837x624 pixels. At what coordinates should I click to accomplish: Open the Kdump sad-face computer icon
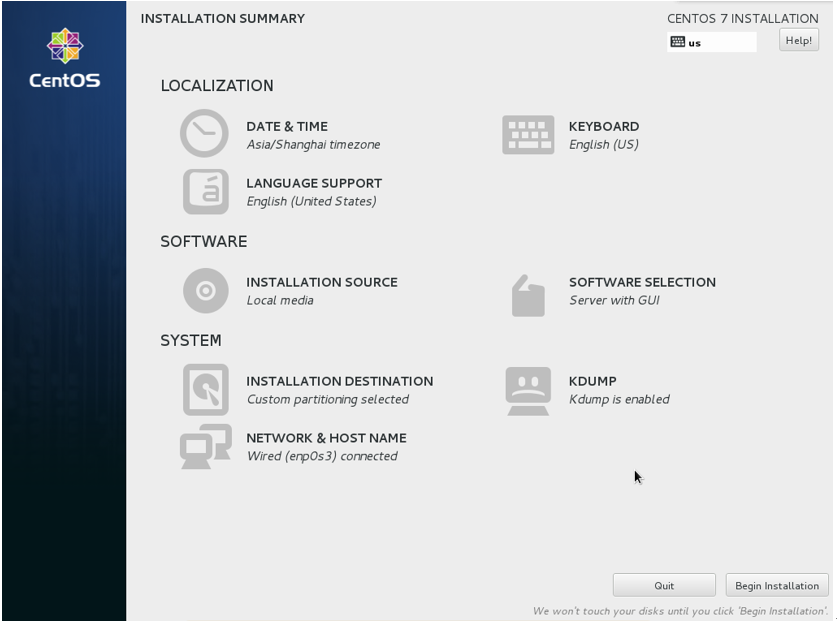pyautogui.click(x=528, y=391)
